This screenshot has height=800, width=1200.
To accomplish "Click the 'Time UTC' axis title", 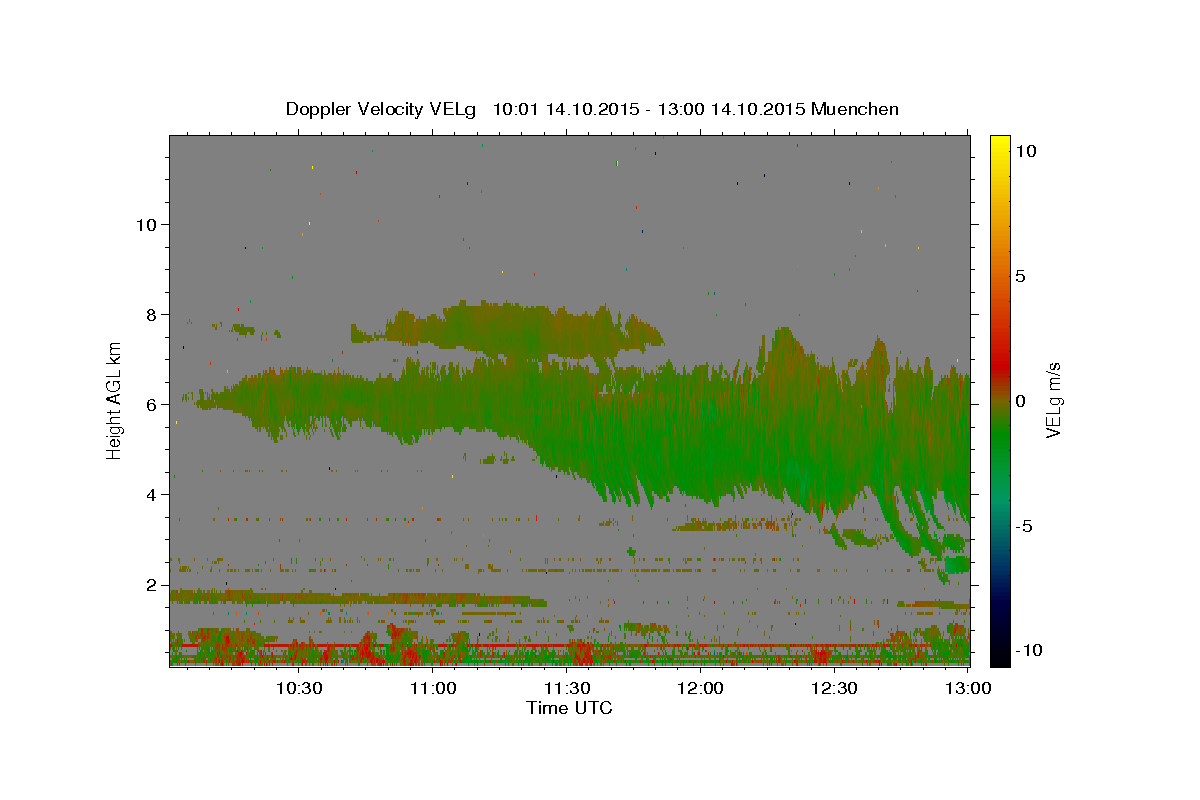I will (x=569, y=708).
